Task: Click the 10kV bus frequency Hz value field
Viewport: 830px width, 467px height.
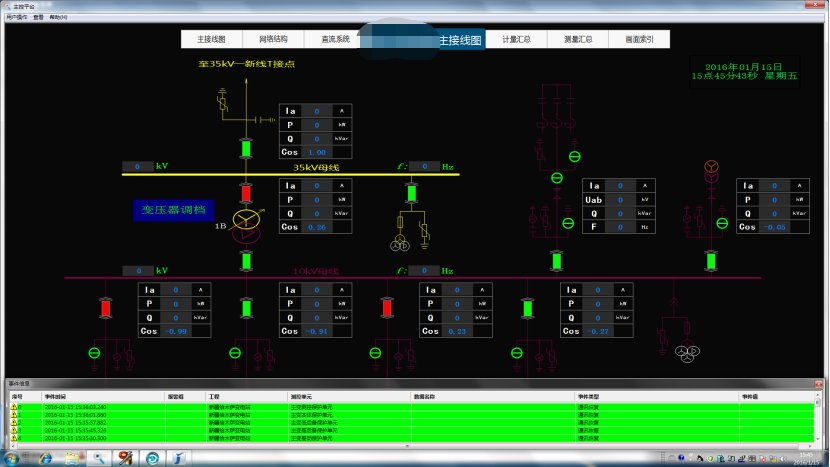Action: pyautogui.click(x=424, y=271)
